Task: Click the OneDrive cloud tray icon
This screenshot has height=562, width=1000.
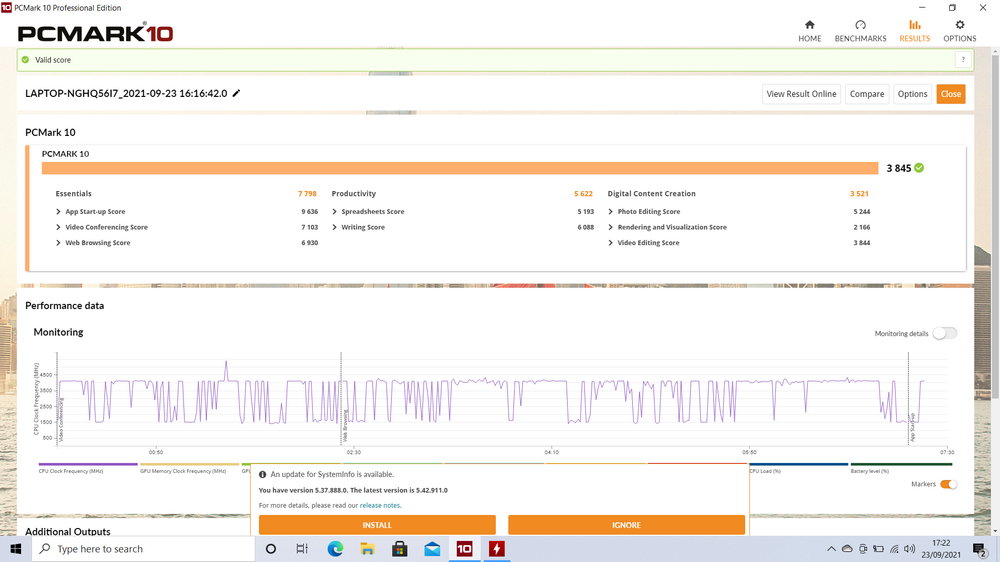Action: [847, 549]
